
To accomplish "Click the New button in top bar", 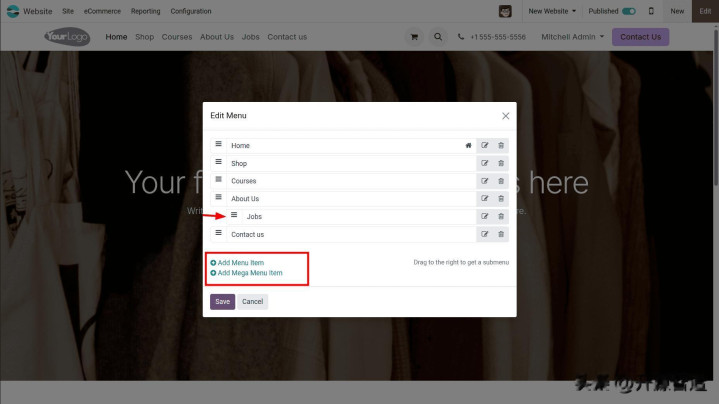I will 677,11.
